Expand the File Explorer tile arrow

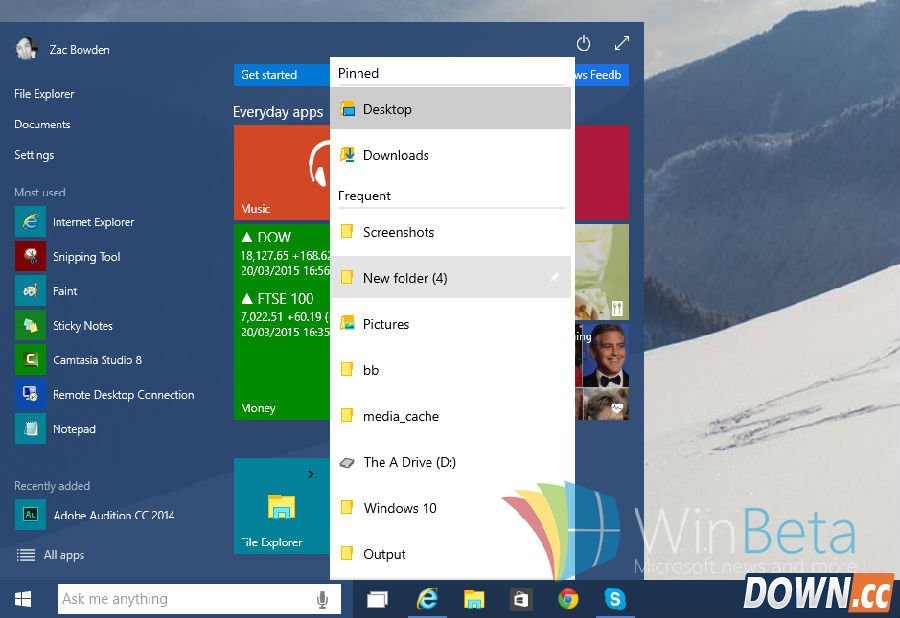311,474
